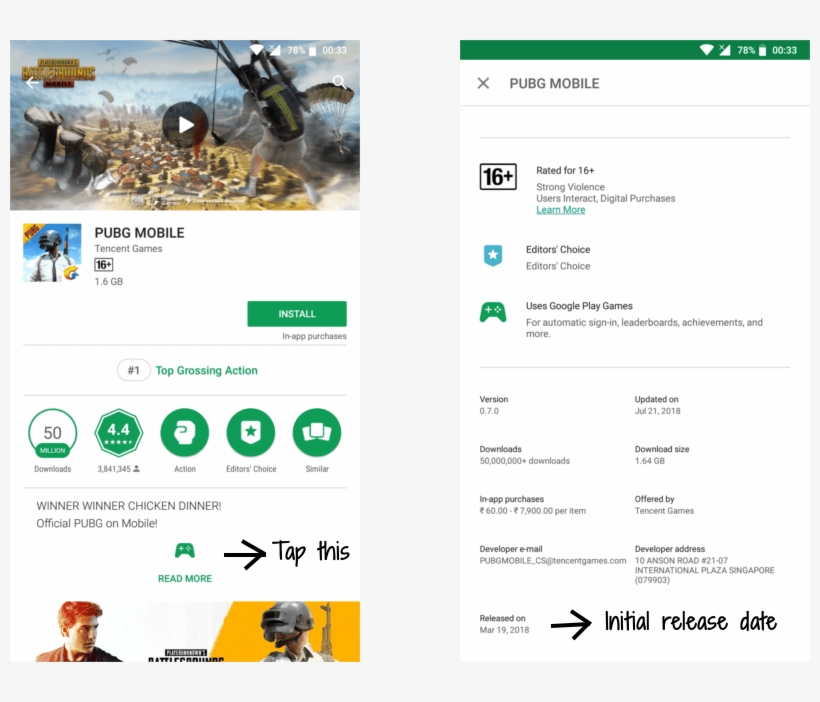Open the promotional banner with the helmeted soldier
The width and height of the screenshot is (820, 702).
(185, 631)
